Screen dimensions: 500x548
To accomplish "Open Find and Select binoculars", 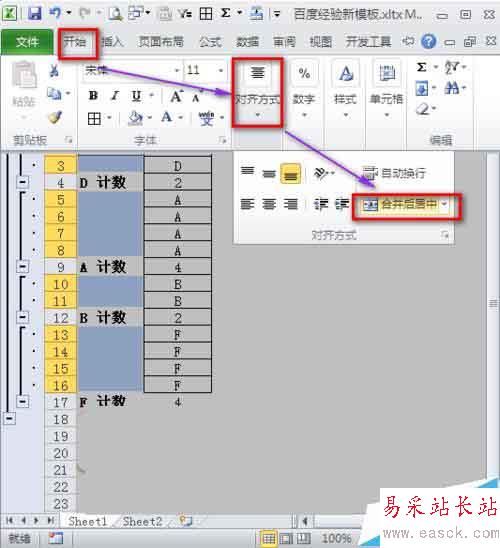I will tap(451, 88).
